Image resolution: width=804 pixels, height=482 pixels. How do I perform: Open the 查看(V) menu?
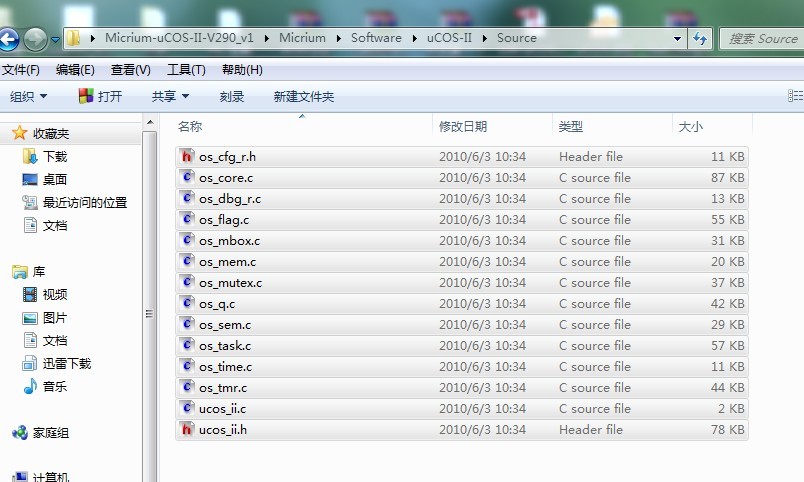coord(131,70)
